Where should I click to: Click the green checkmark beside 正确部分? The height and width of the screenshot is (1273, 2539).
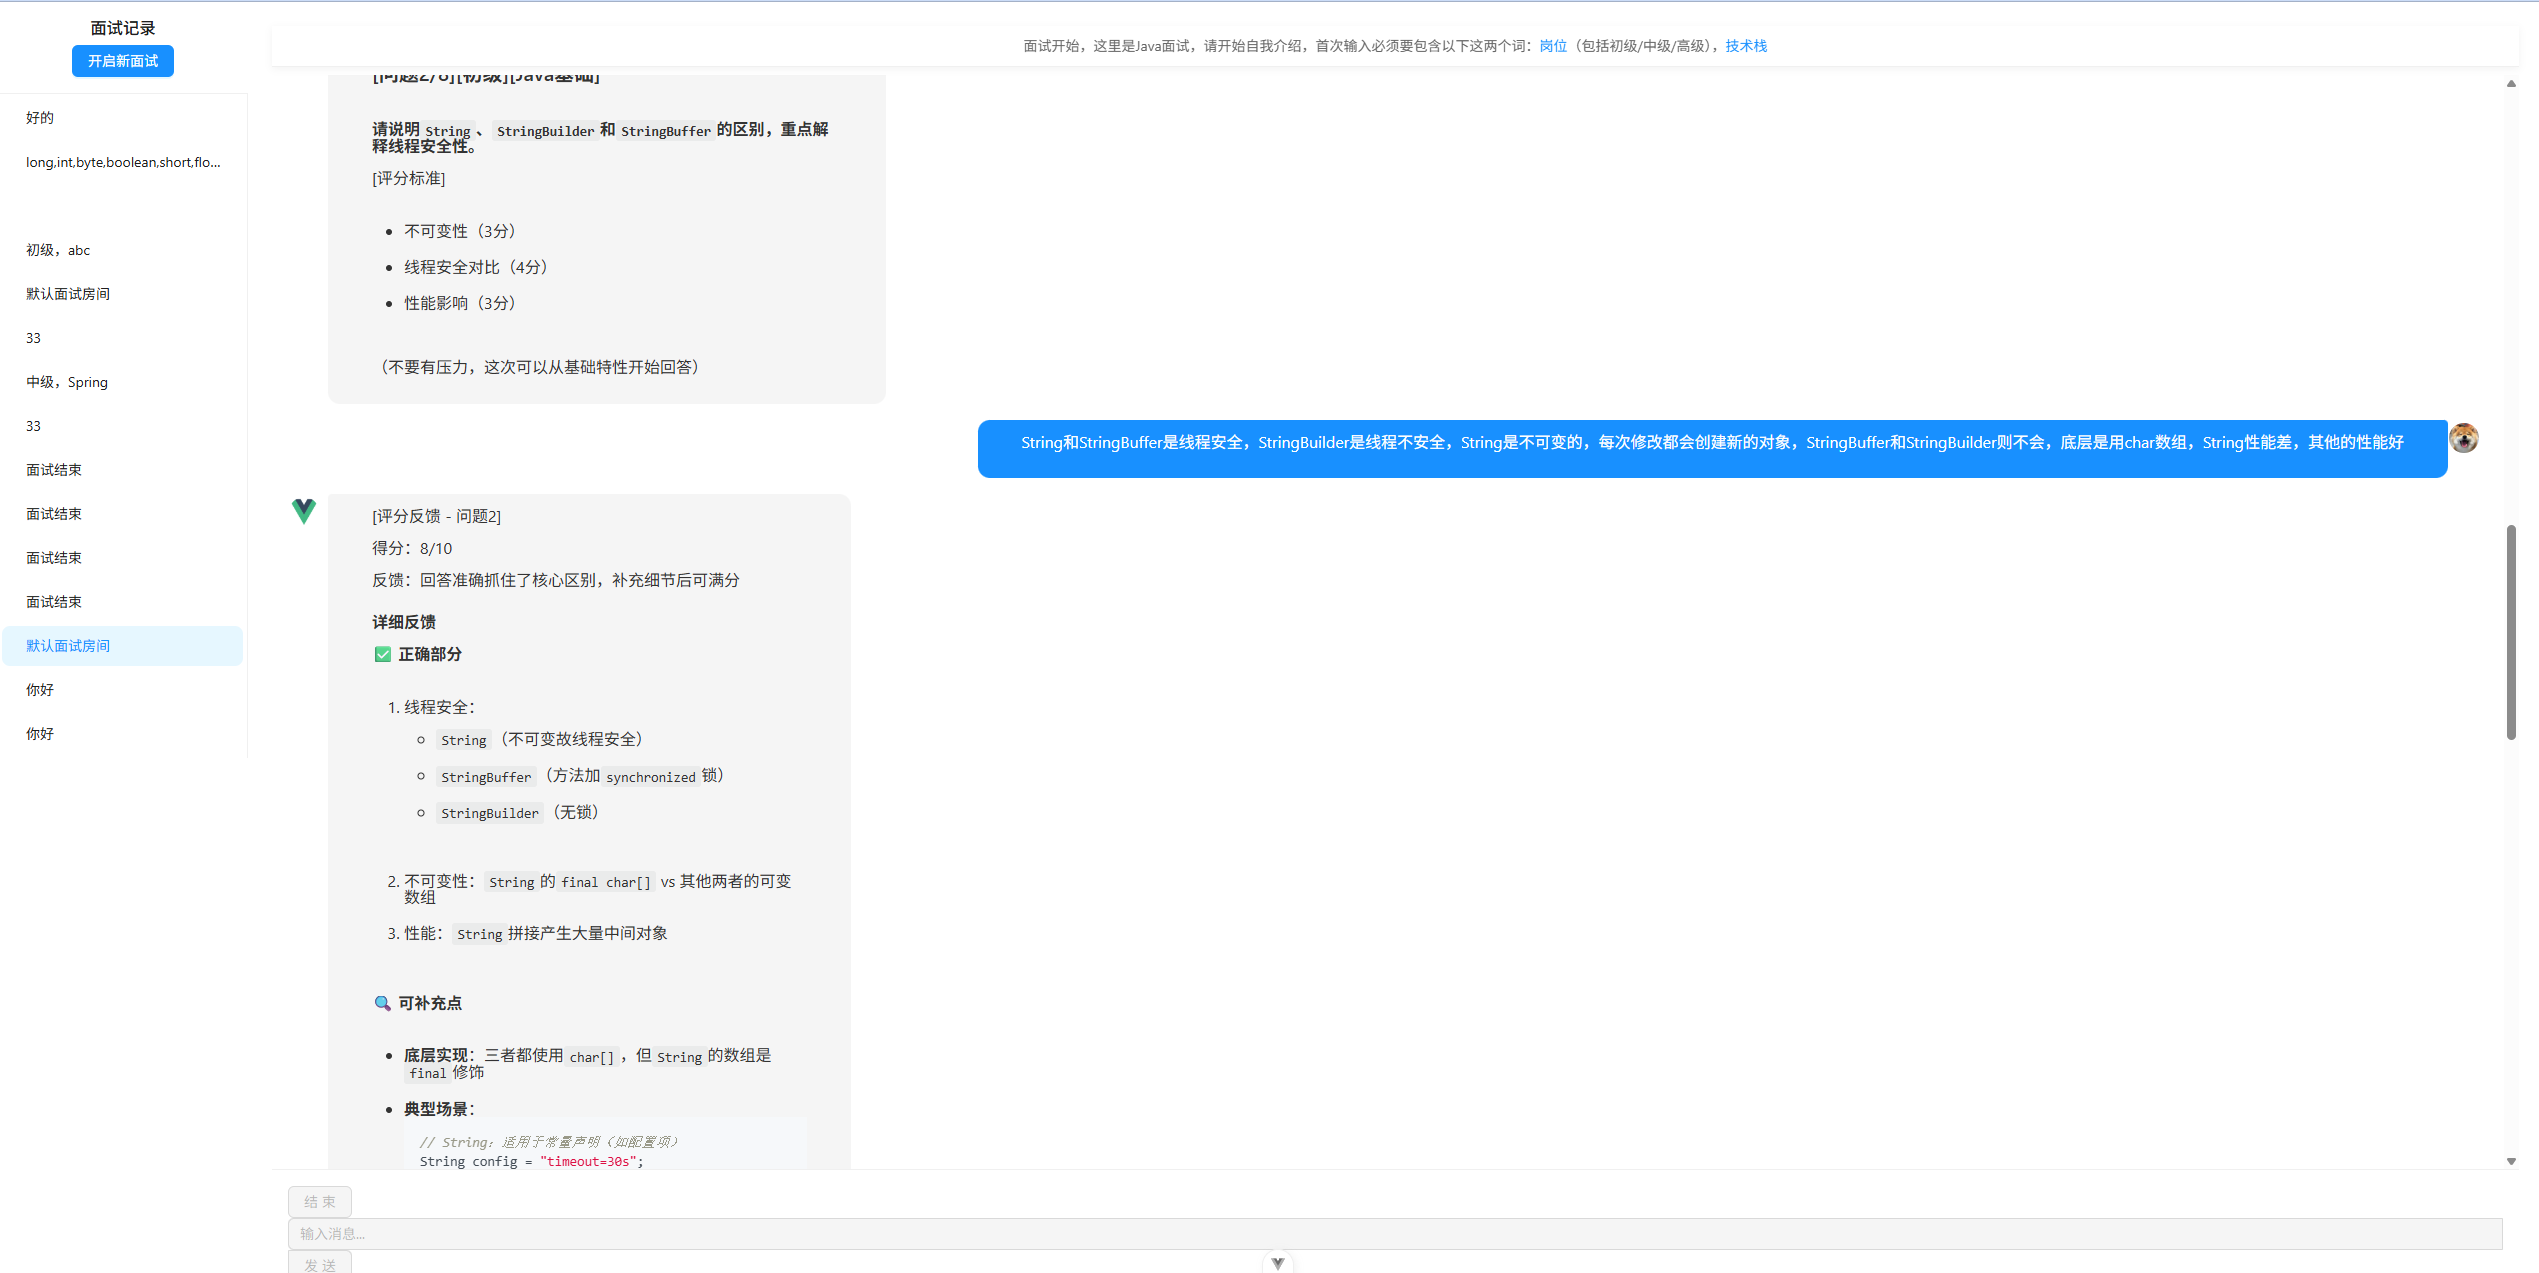tap(382, 654)
